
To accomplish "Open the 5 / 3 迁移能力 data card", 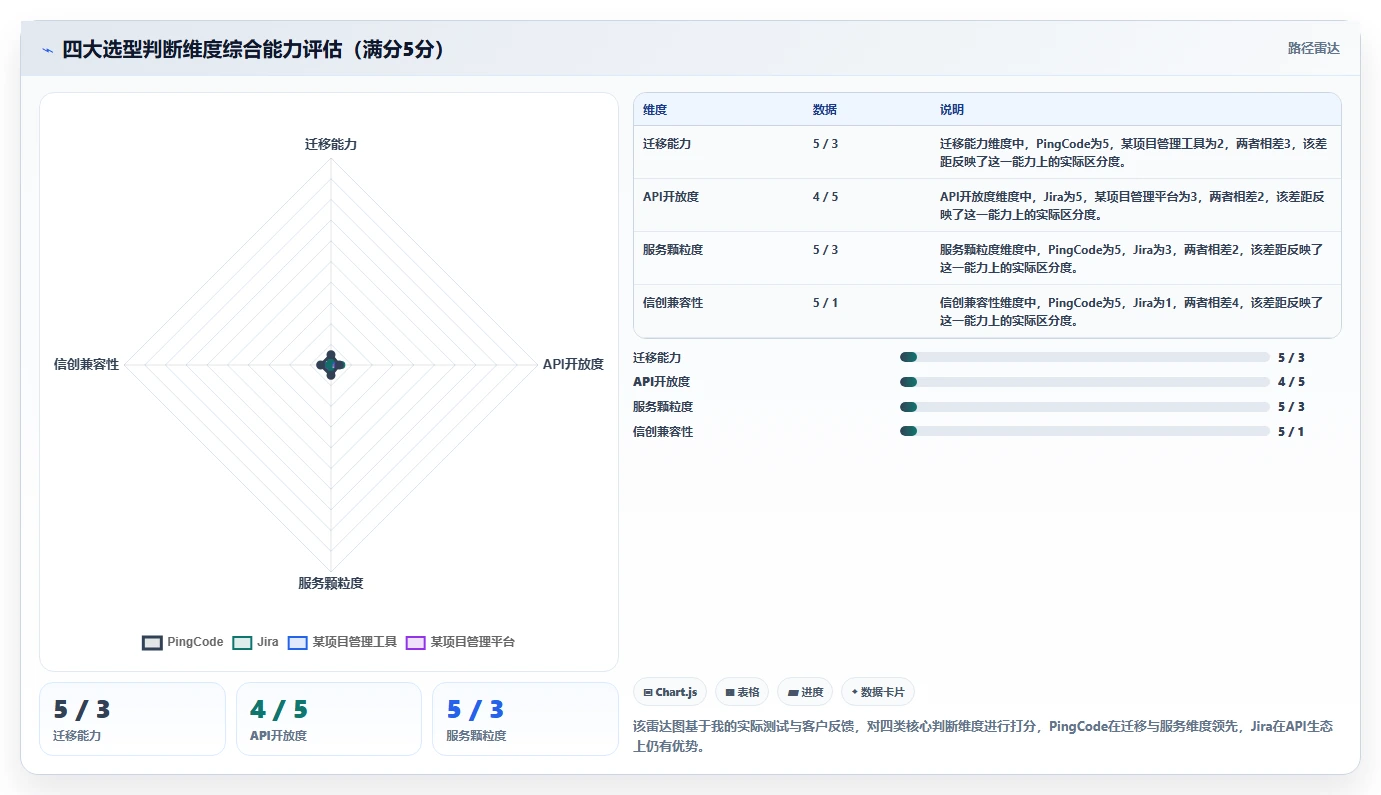I will pyautogui.click(x=132, y=719).
